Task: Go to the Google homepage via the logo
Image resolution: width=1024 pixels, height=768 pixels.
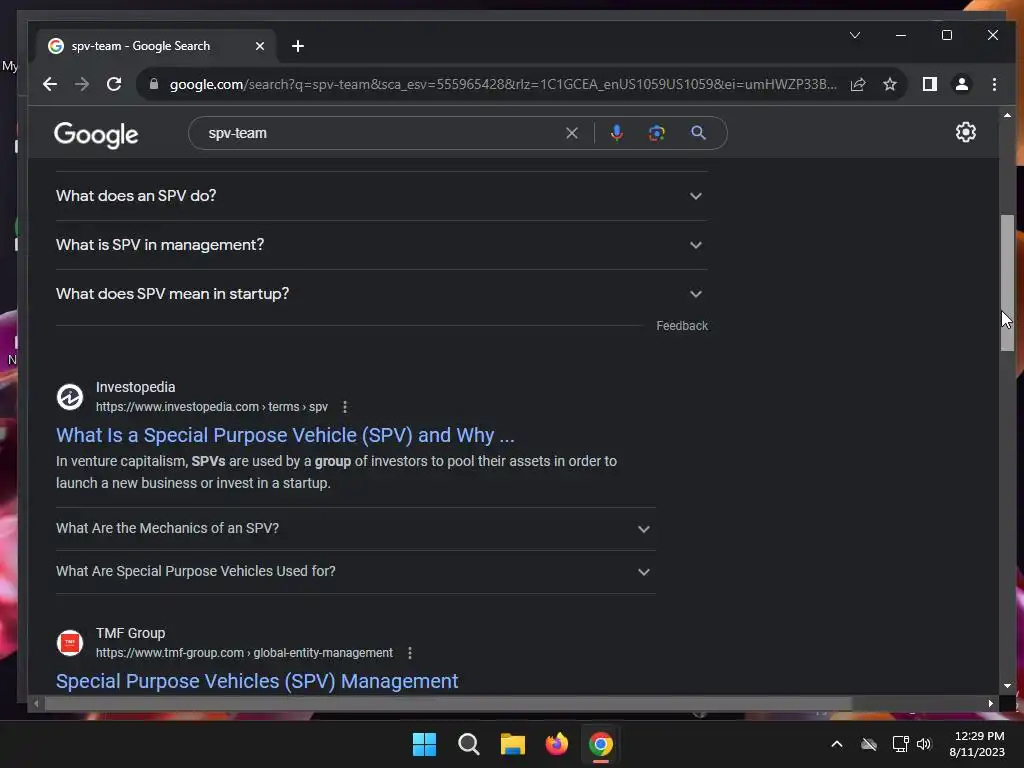Action: tap(96, 135)
